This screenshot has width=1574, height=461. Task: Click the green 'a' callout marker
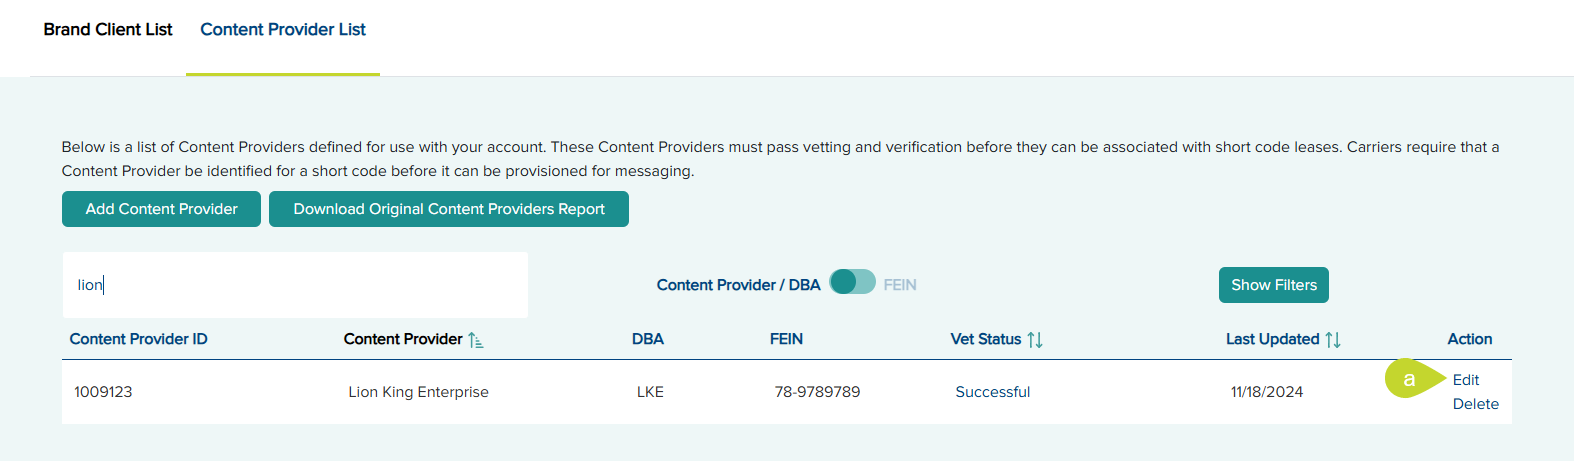point(1410,379)
